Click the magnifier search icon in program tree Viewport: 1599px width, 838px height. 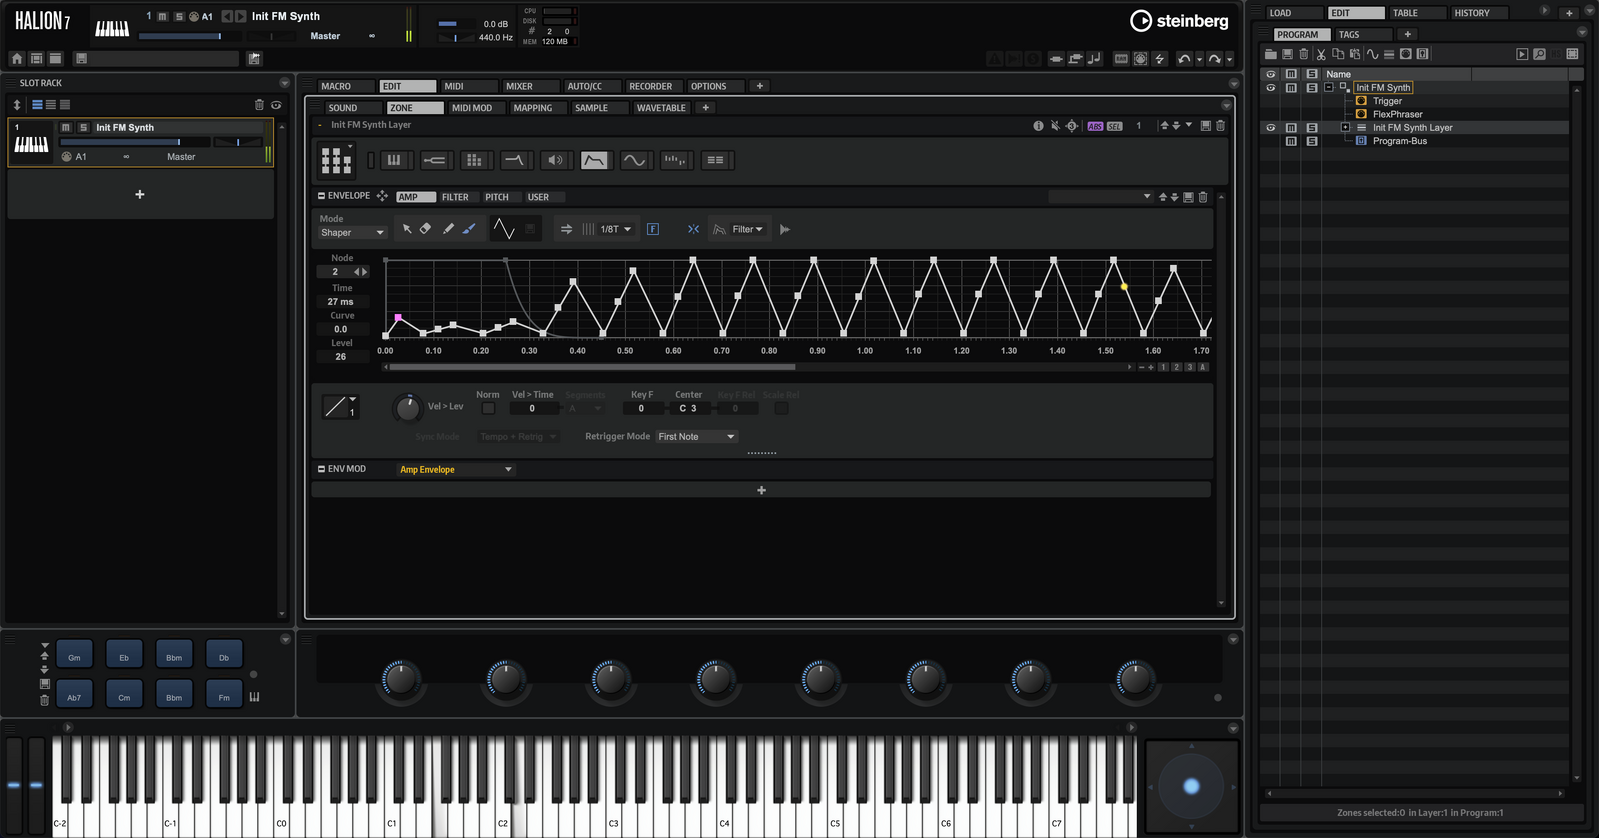1539,54
